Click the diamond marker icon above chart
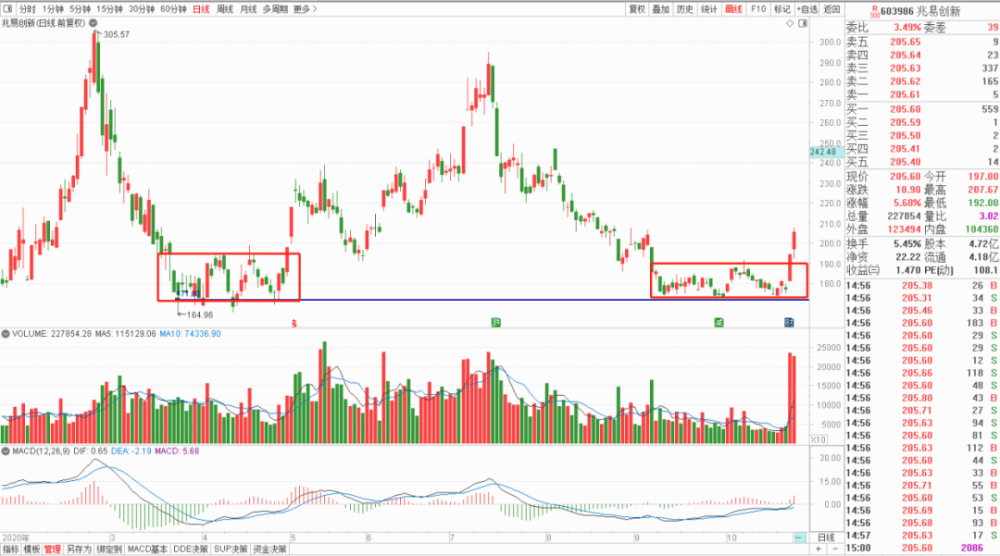1000x556 pixels. 790,23
